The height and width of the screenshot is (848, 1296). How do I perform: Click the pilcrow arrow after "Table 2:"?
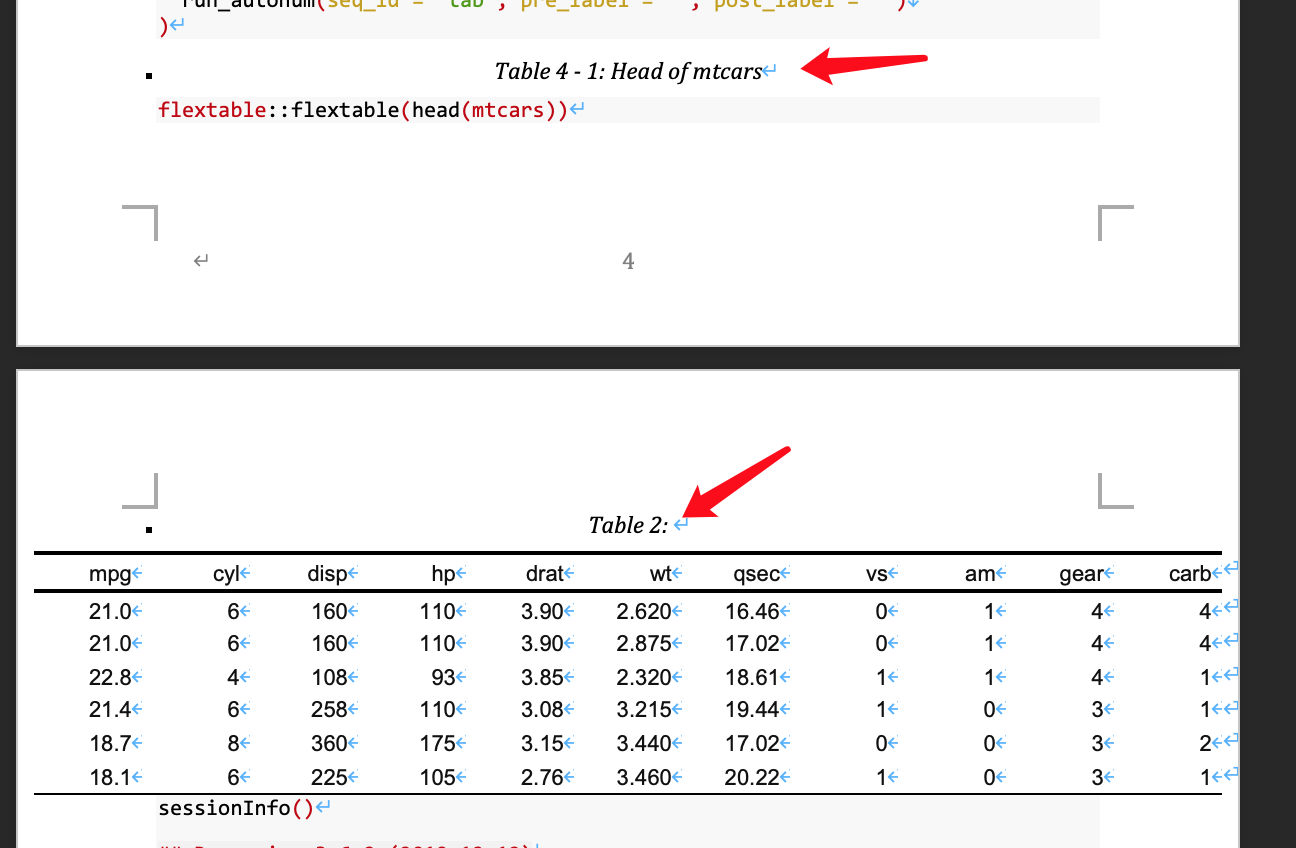681,524
